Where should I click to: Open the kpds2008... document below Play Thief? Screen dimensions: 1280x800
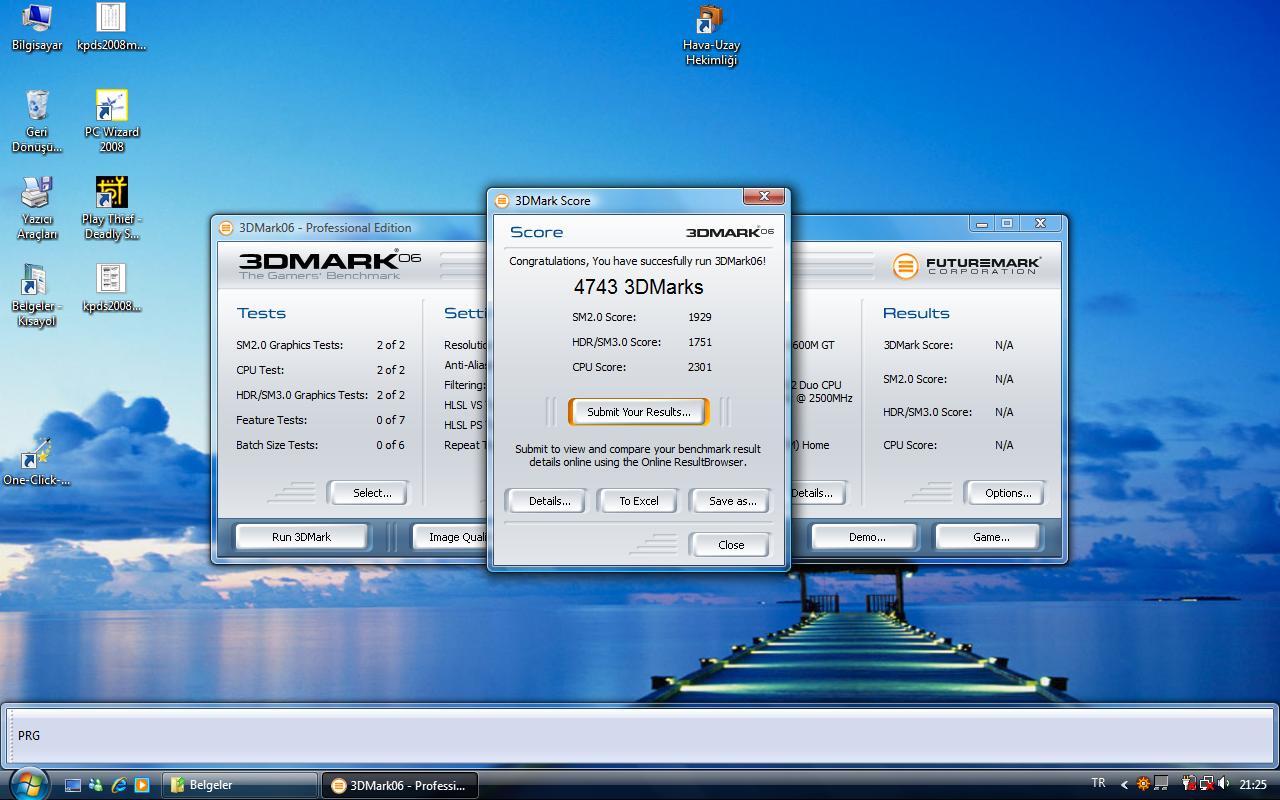(x=111, y=288)
